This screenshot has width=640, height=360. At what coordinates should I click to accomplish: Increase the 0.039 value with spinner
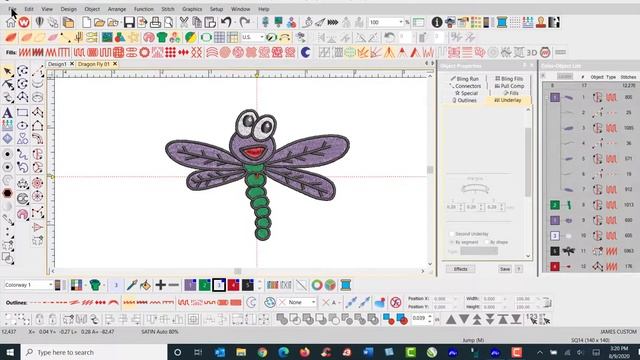coord(430,316)
